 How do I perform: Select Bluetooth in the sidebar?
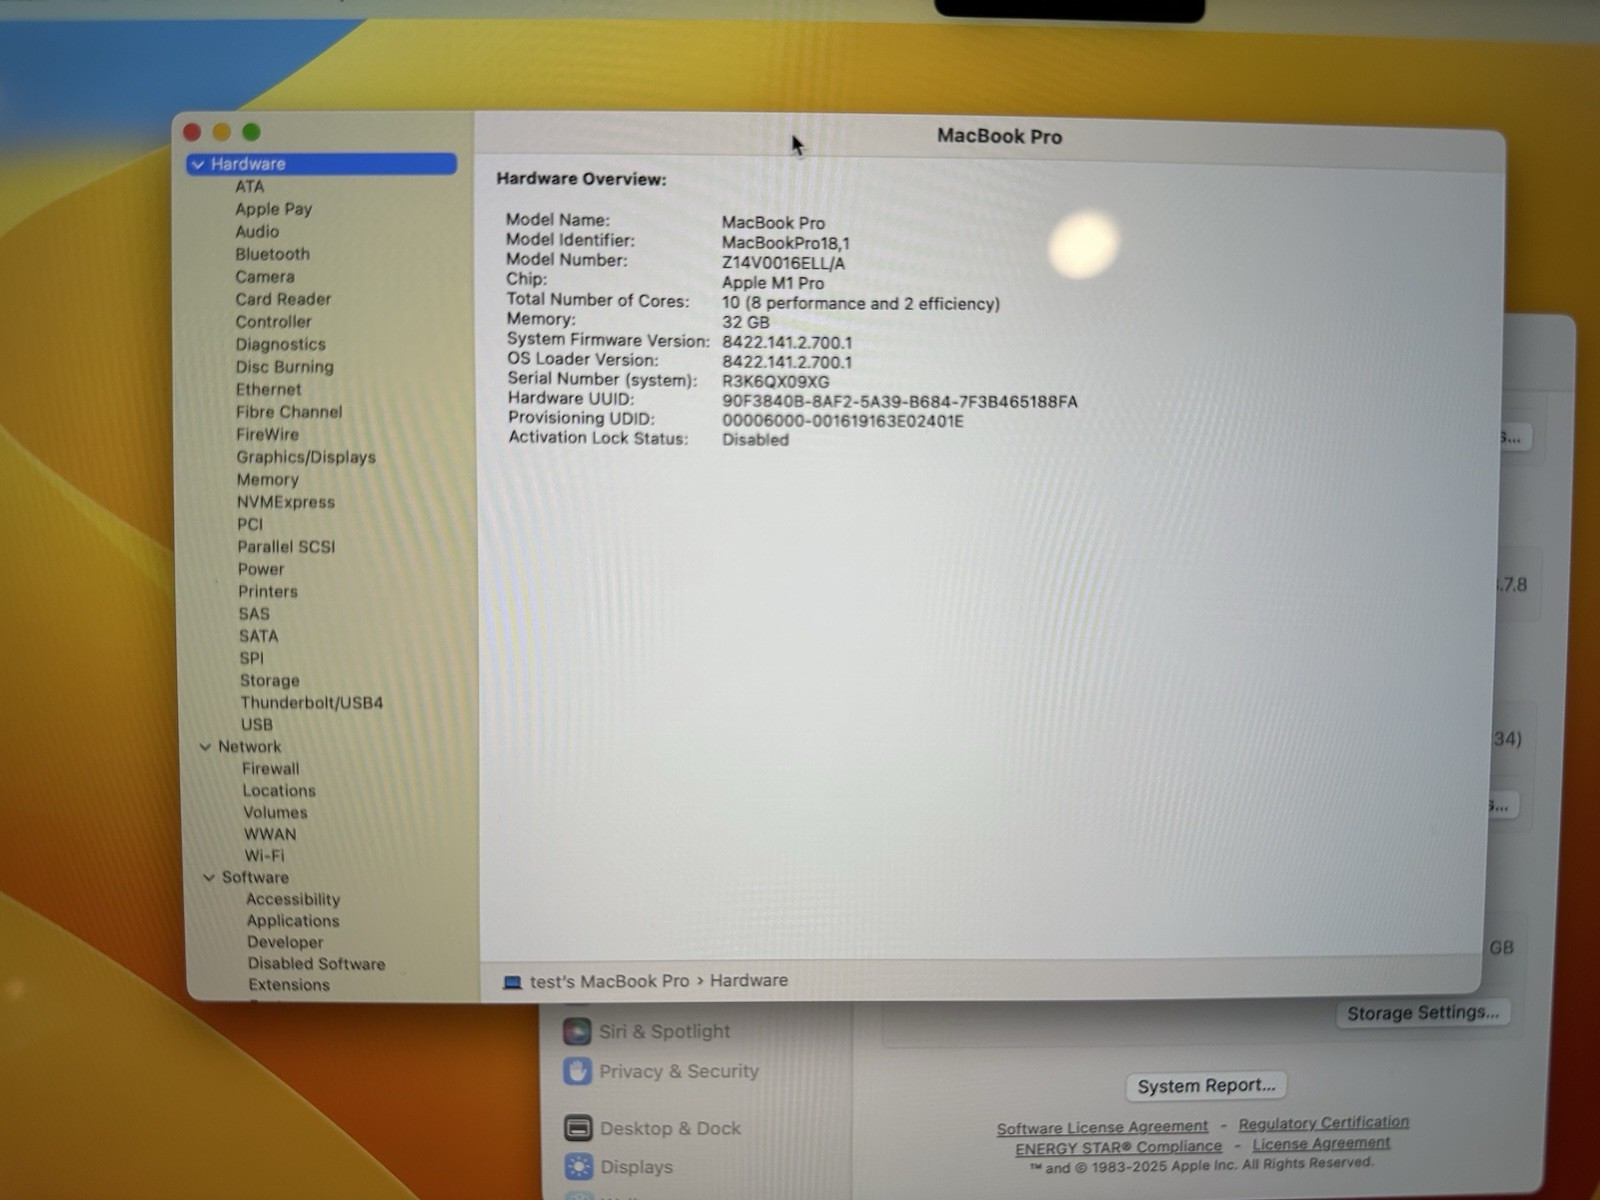(x=272, y=254)
